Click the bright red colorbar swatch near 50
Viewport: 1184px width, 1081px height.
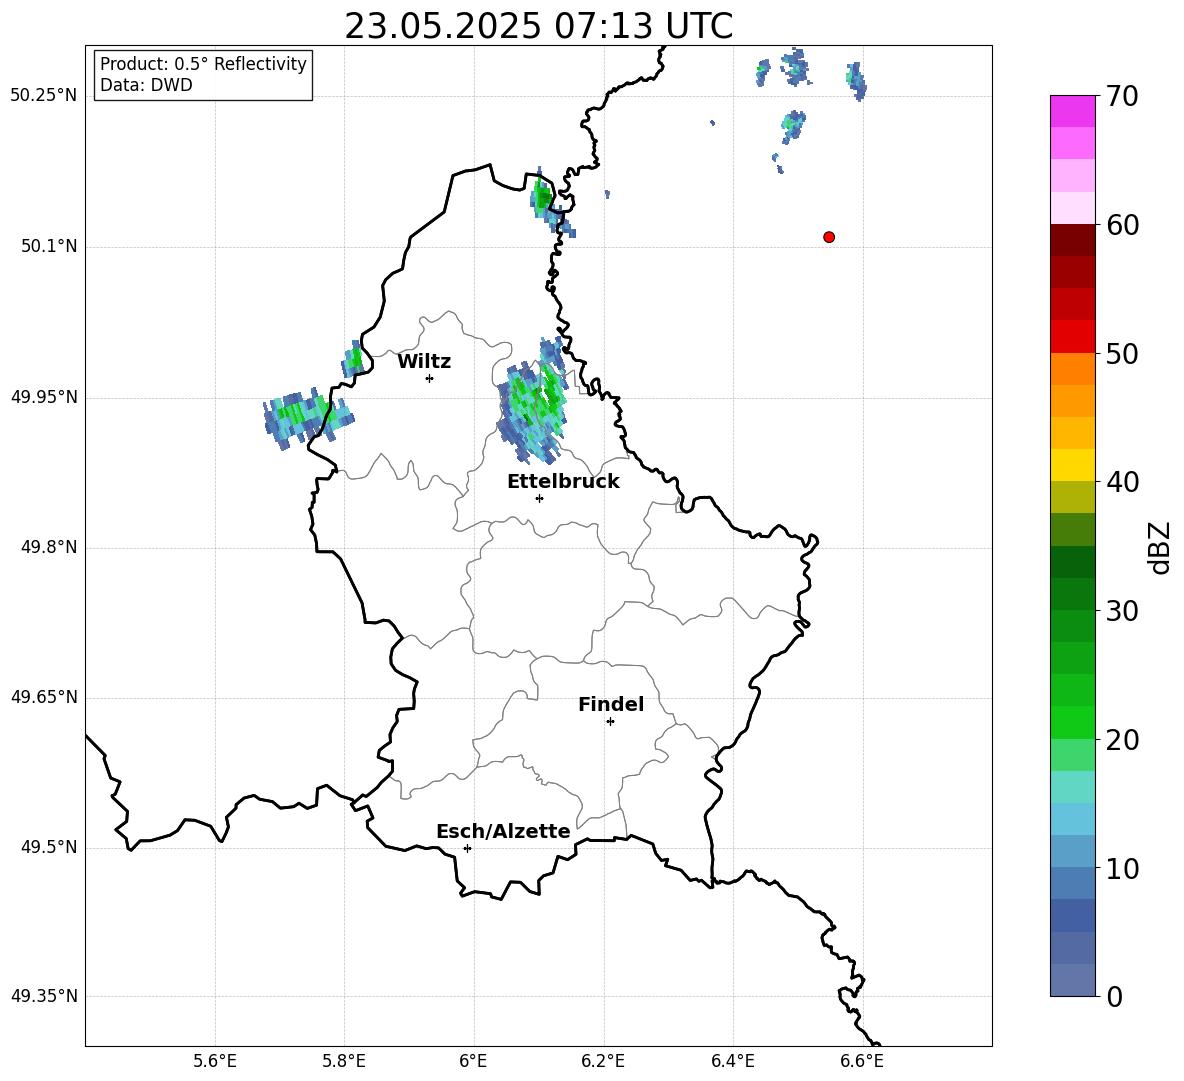click(1072, 337)
